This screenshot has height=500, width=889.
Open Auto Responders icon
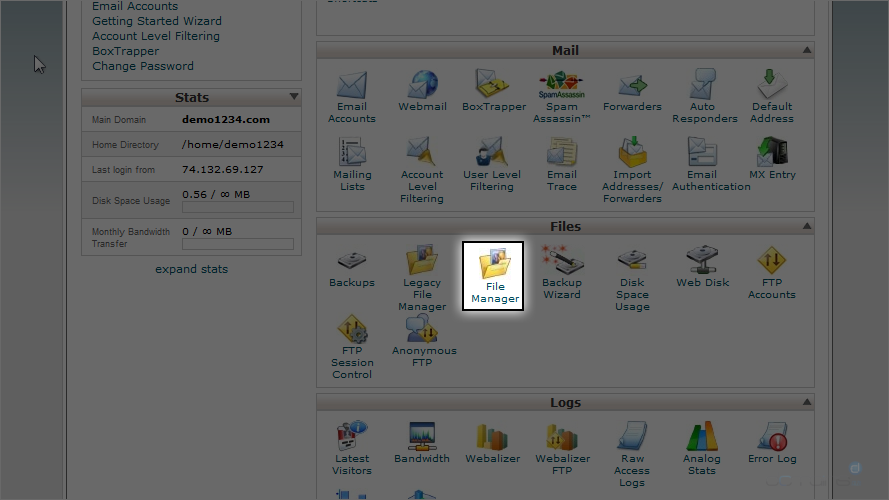[x=702, y=97]
